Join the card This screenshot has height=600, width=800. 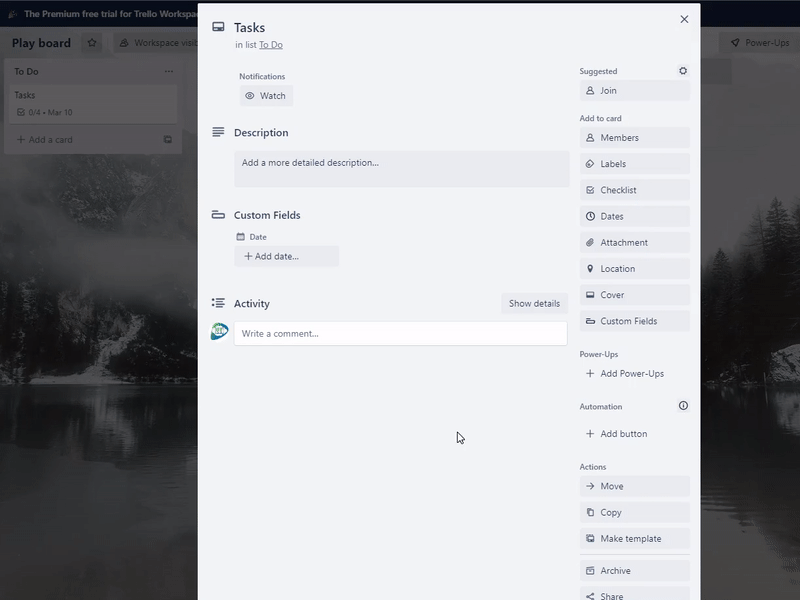click(x=635, y=91)
